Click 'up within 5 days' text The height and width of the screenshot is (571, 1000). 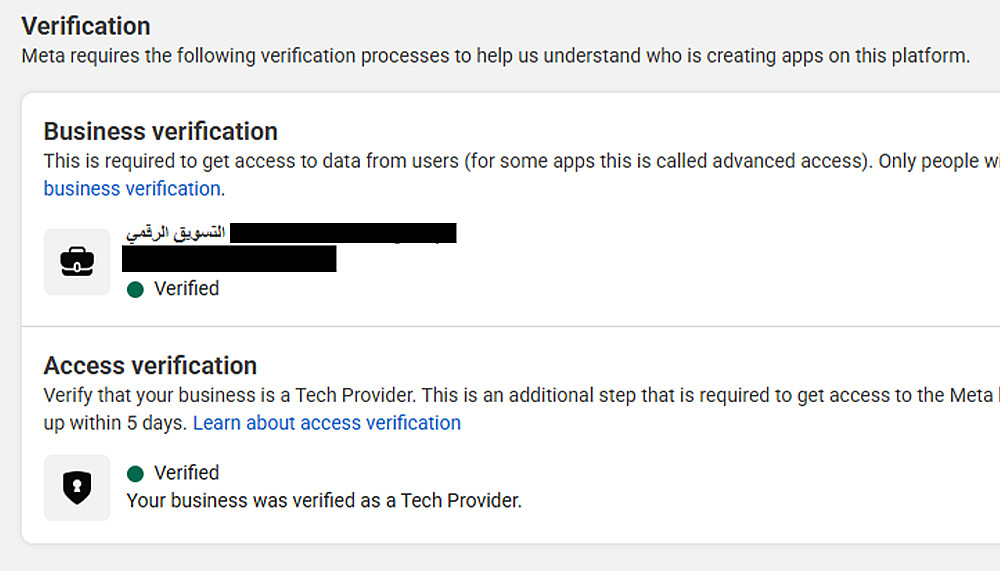pyautogui.click(x=115, y=422)
